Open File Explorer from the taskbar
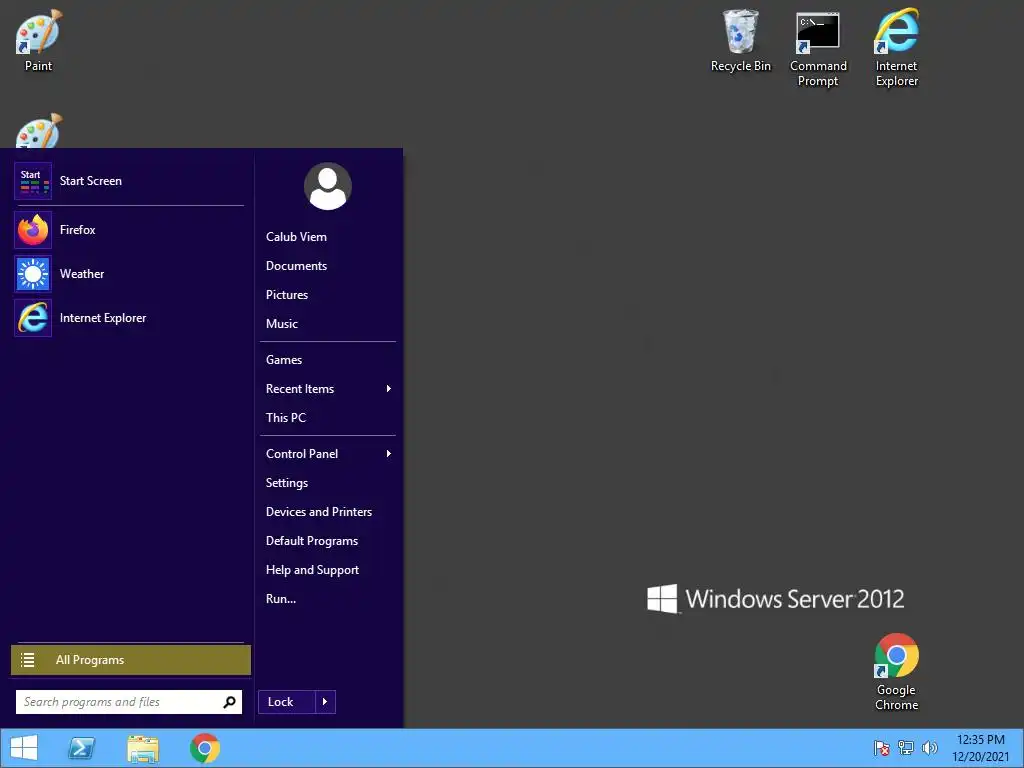This screenshot has width=1024, height=768. coord(143,748)
